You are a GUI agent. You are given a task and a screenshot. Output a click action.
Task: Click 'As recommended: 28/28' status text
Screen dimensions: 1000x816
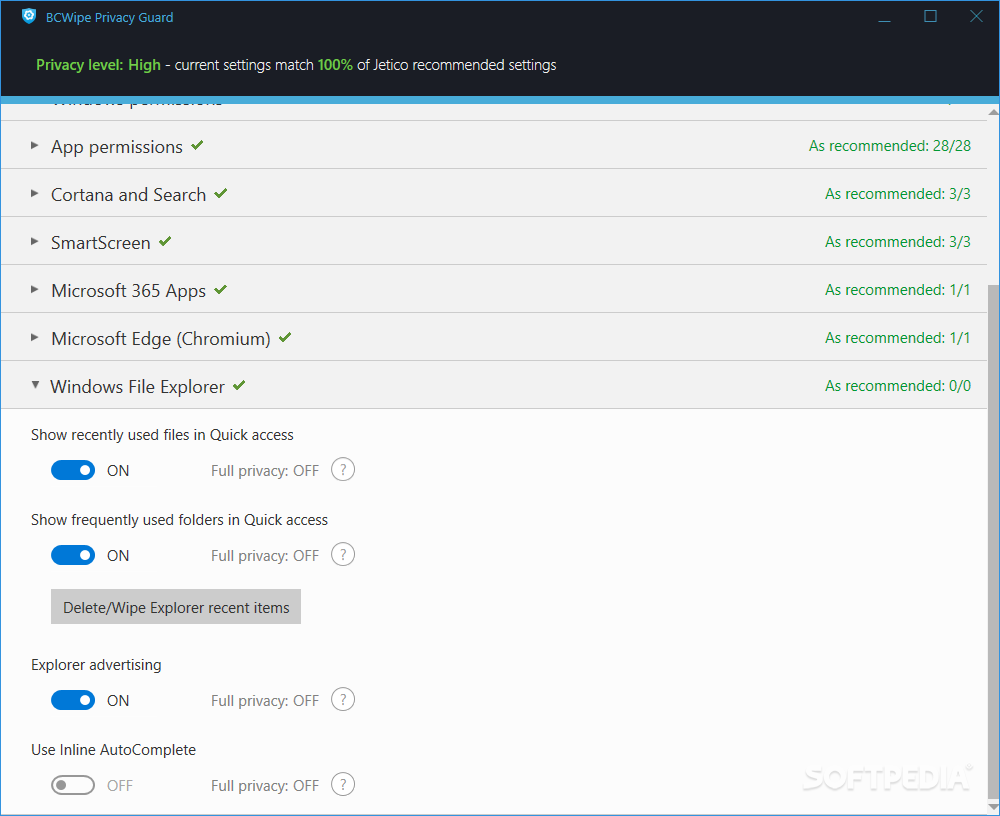click(890, 145)
